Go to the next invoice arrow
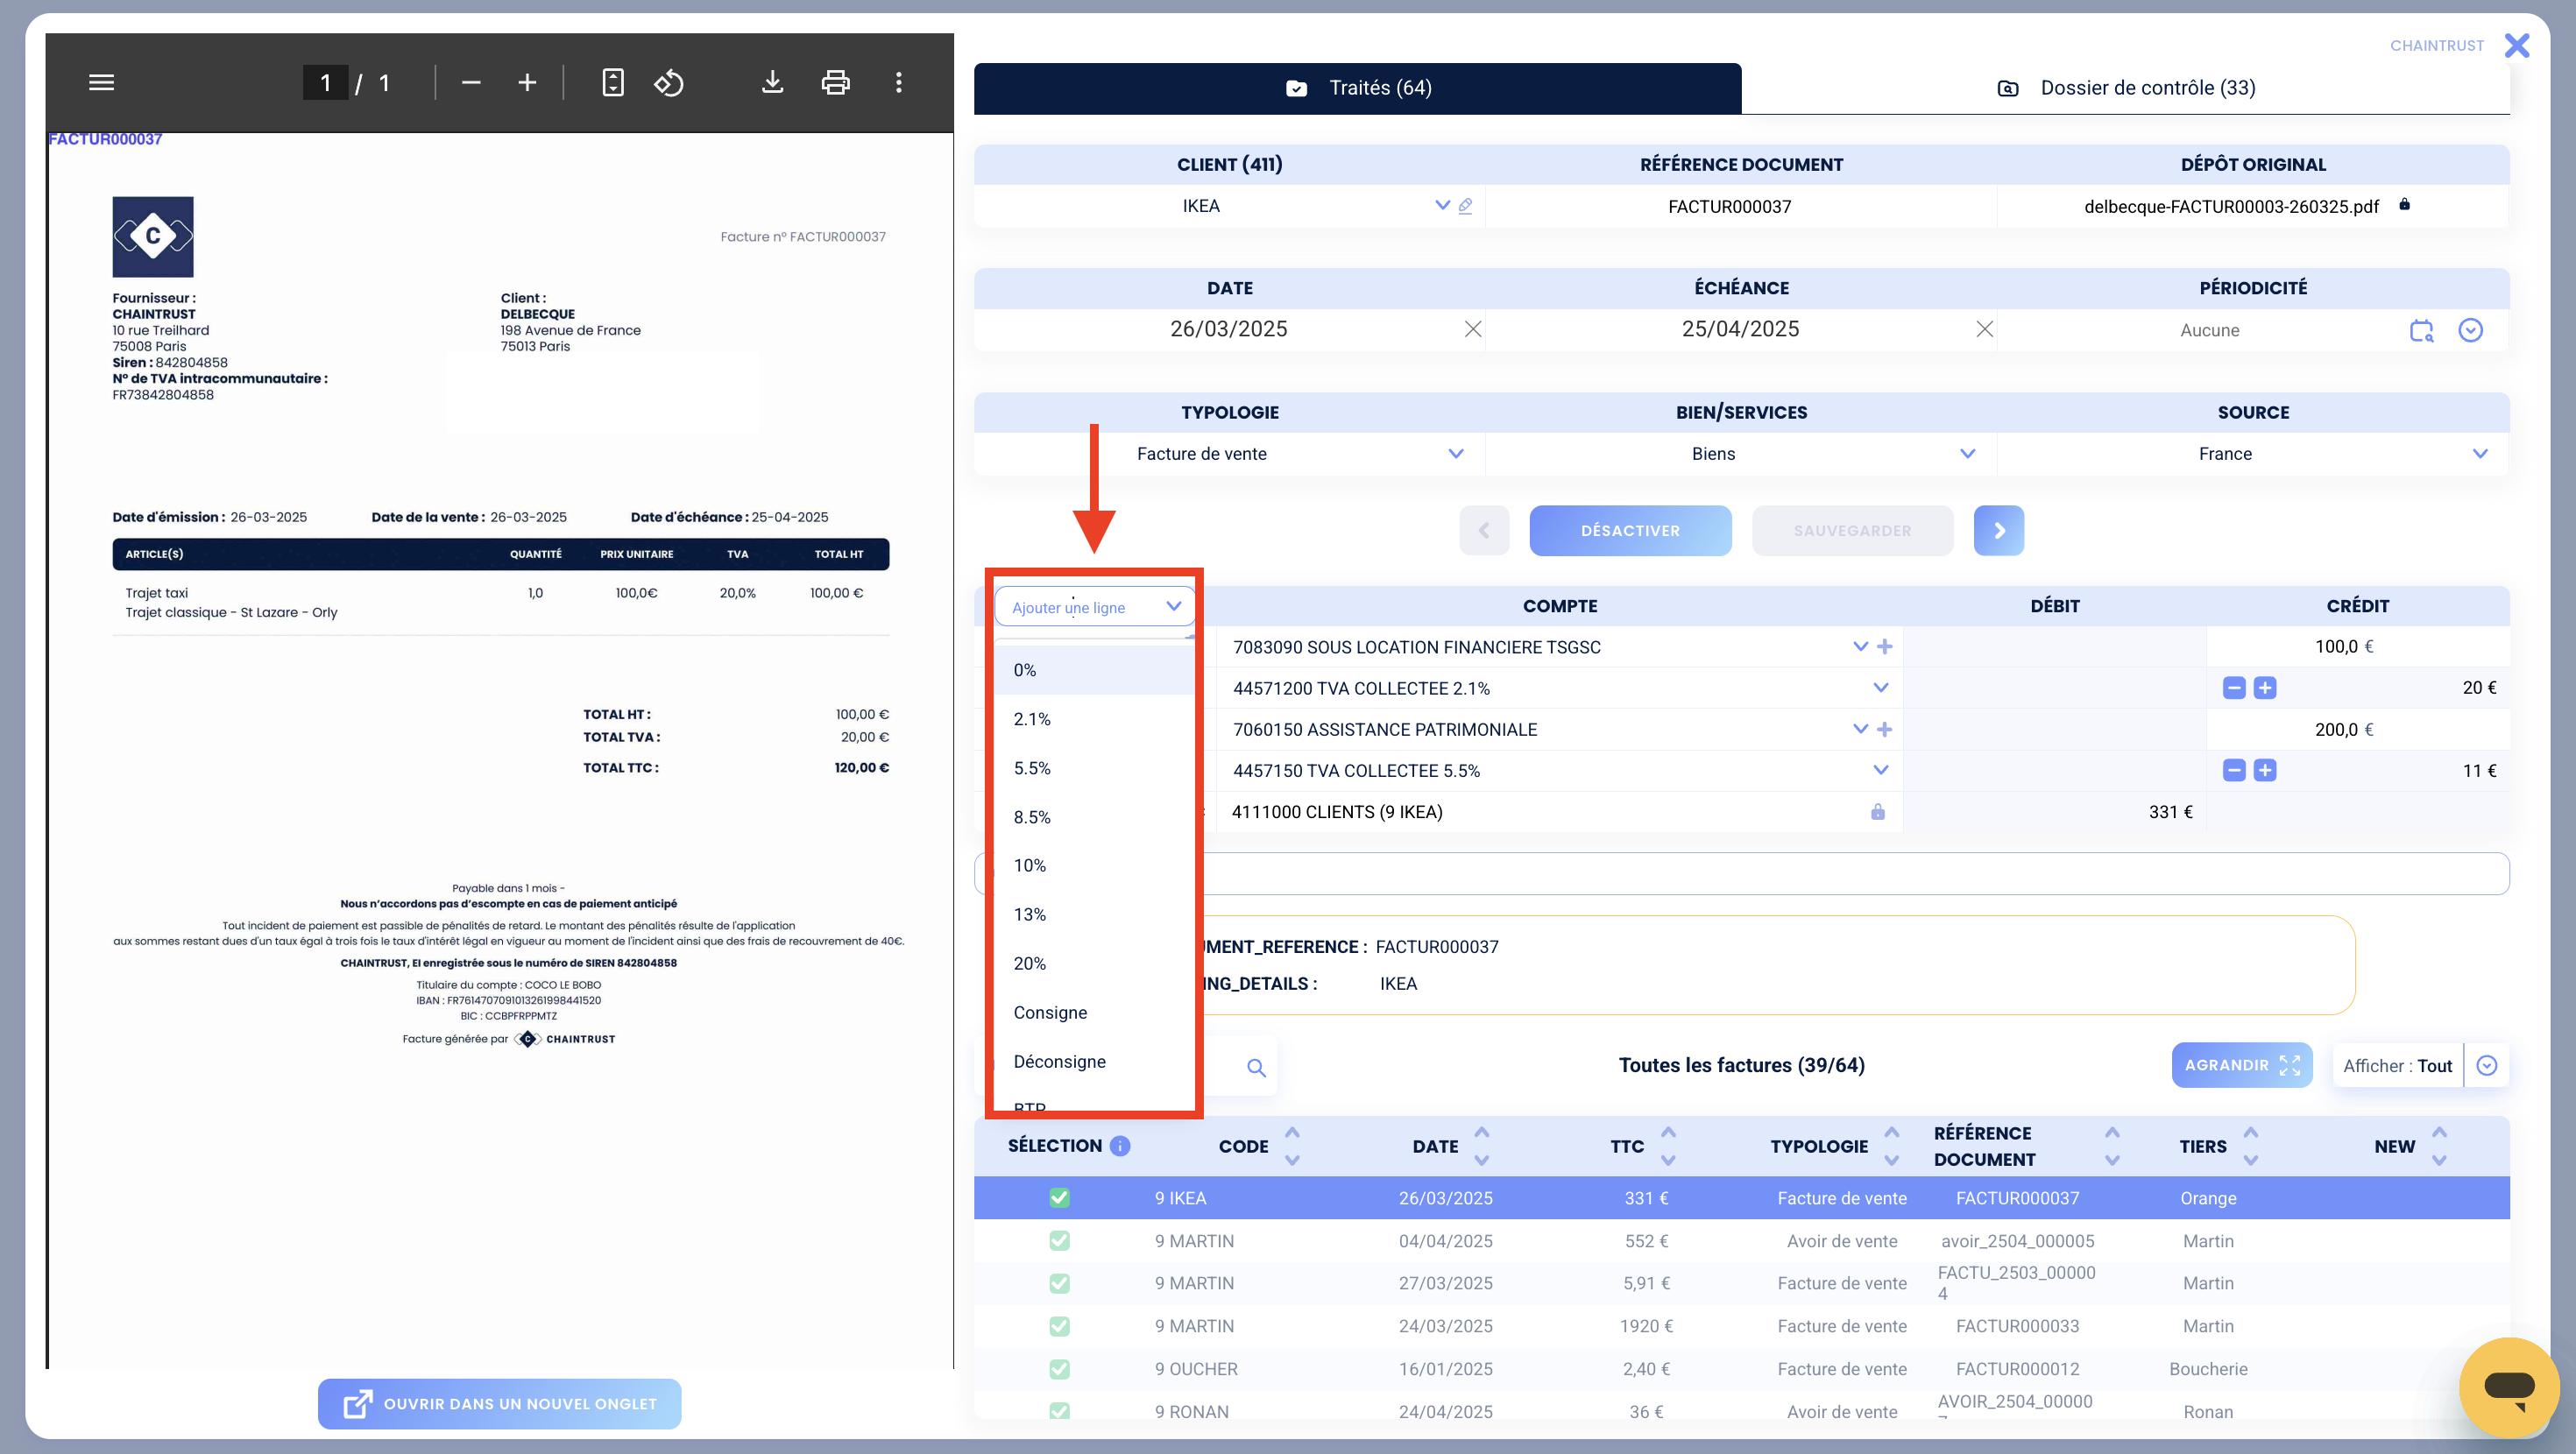 click(1998, 530)
